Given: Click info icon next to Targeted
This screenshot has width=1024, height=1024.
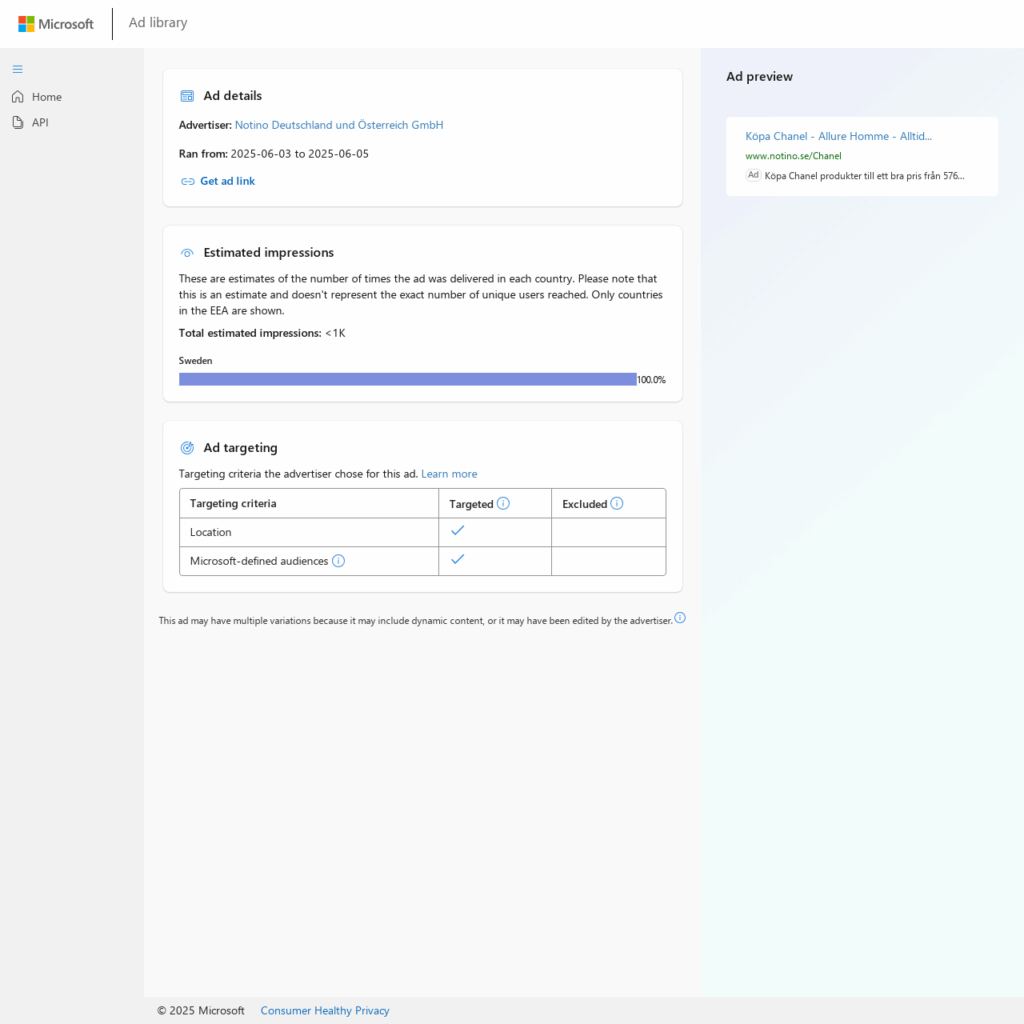Looking at the screenshot, I should [x=503, y=504].
